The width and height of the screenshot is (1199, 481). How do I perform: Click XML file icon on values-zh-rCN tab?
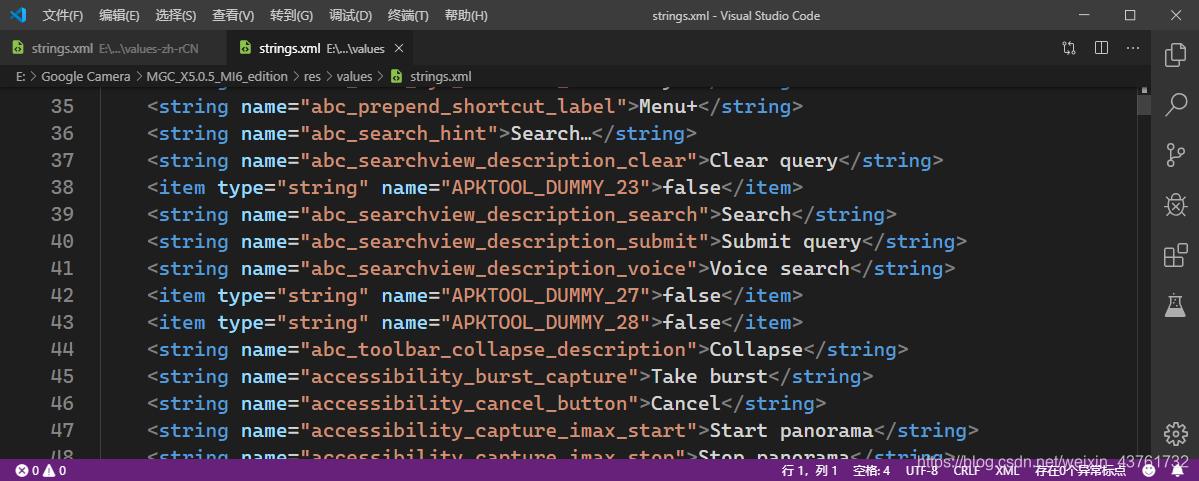point(18,48)
